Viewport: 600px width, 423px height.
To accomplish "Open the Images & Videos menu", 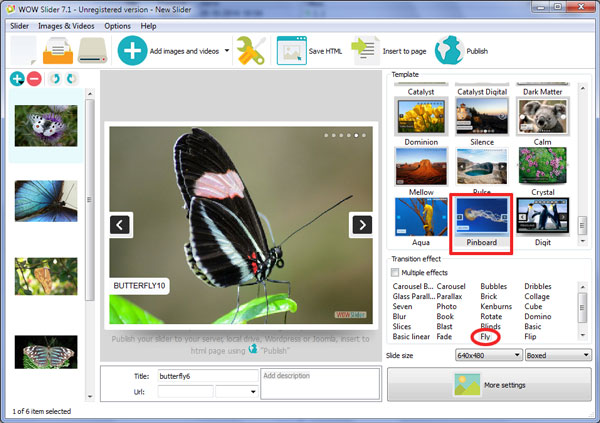I will [x=66, y=26].
